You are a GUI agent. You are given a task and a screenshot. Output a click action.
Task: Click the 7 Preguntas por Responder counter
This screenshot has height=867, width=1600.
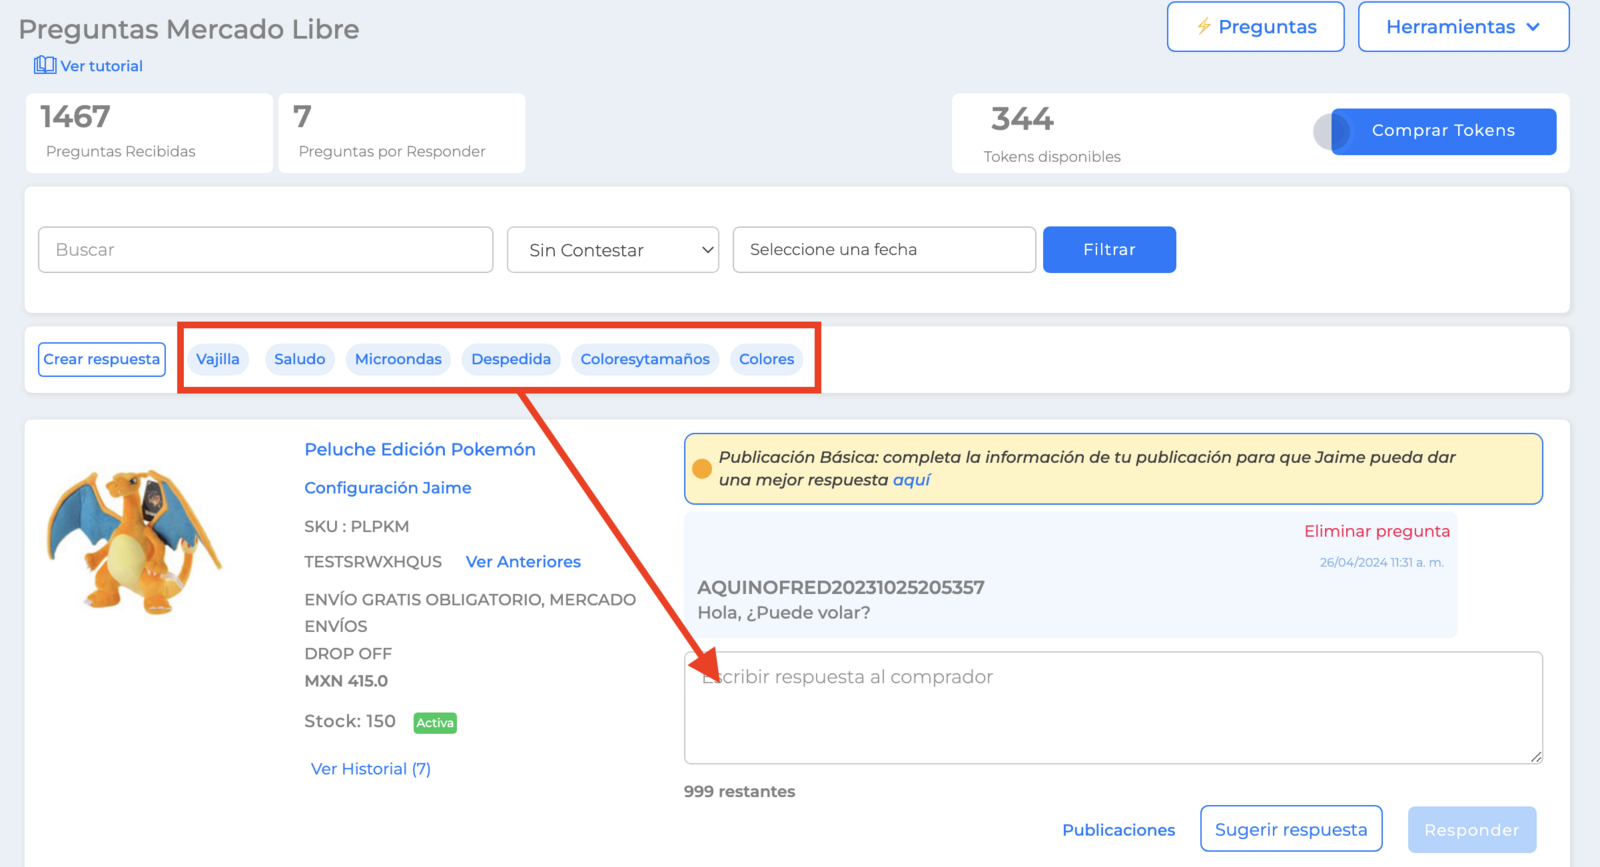pyautogui.click(x=402, y=133)
